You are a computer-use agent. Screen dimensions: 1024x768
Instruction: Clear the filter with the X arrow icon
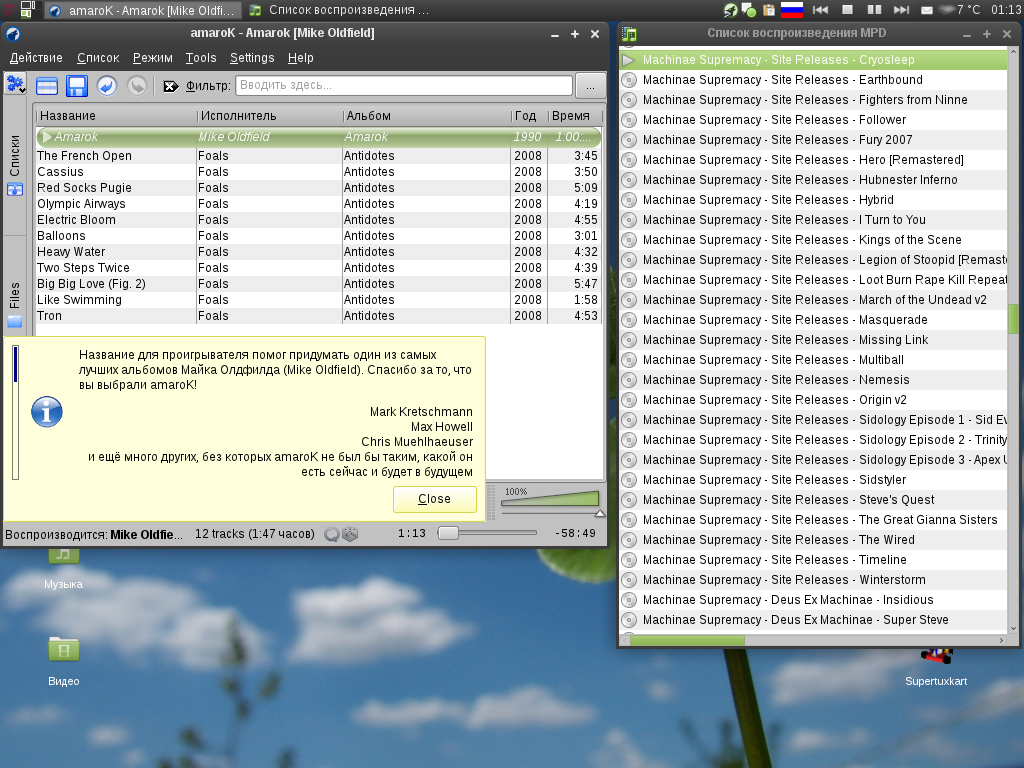point(170,86)
